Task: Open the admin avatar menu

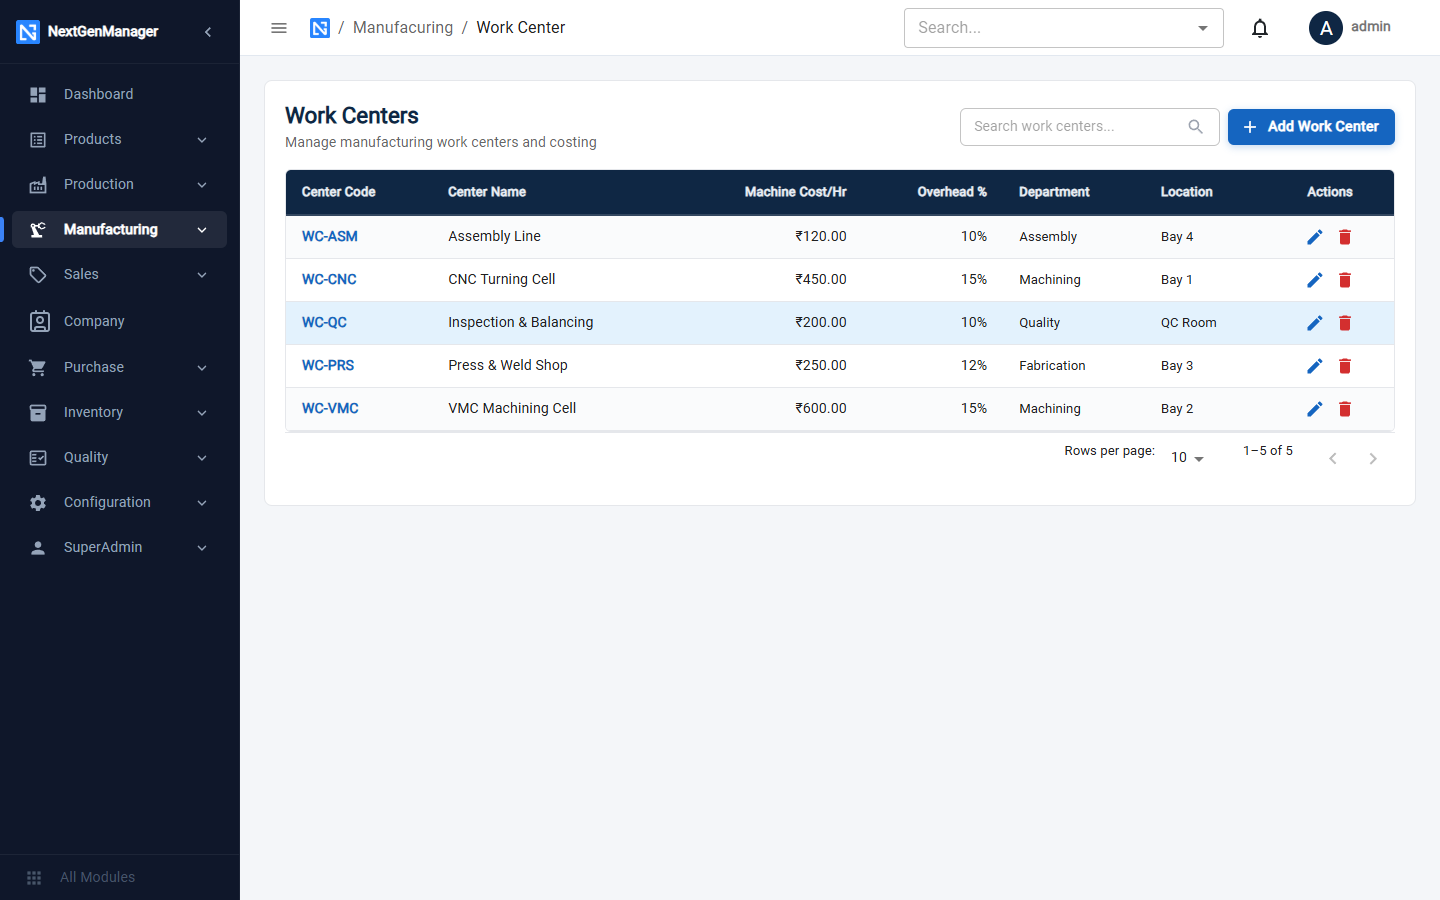Action: click(x=1326, y=28)
